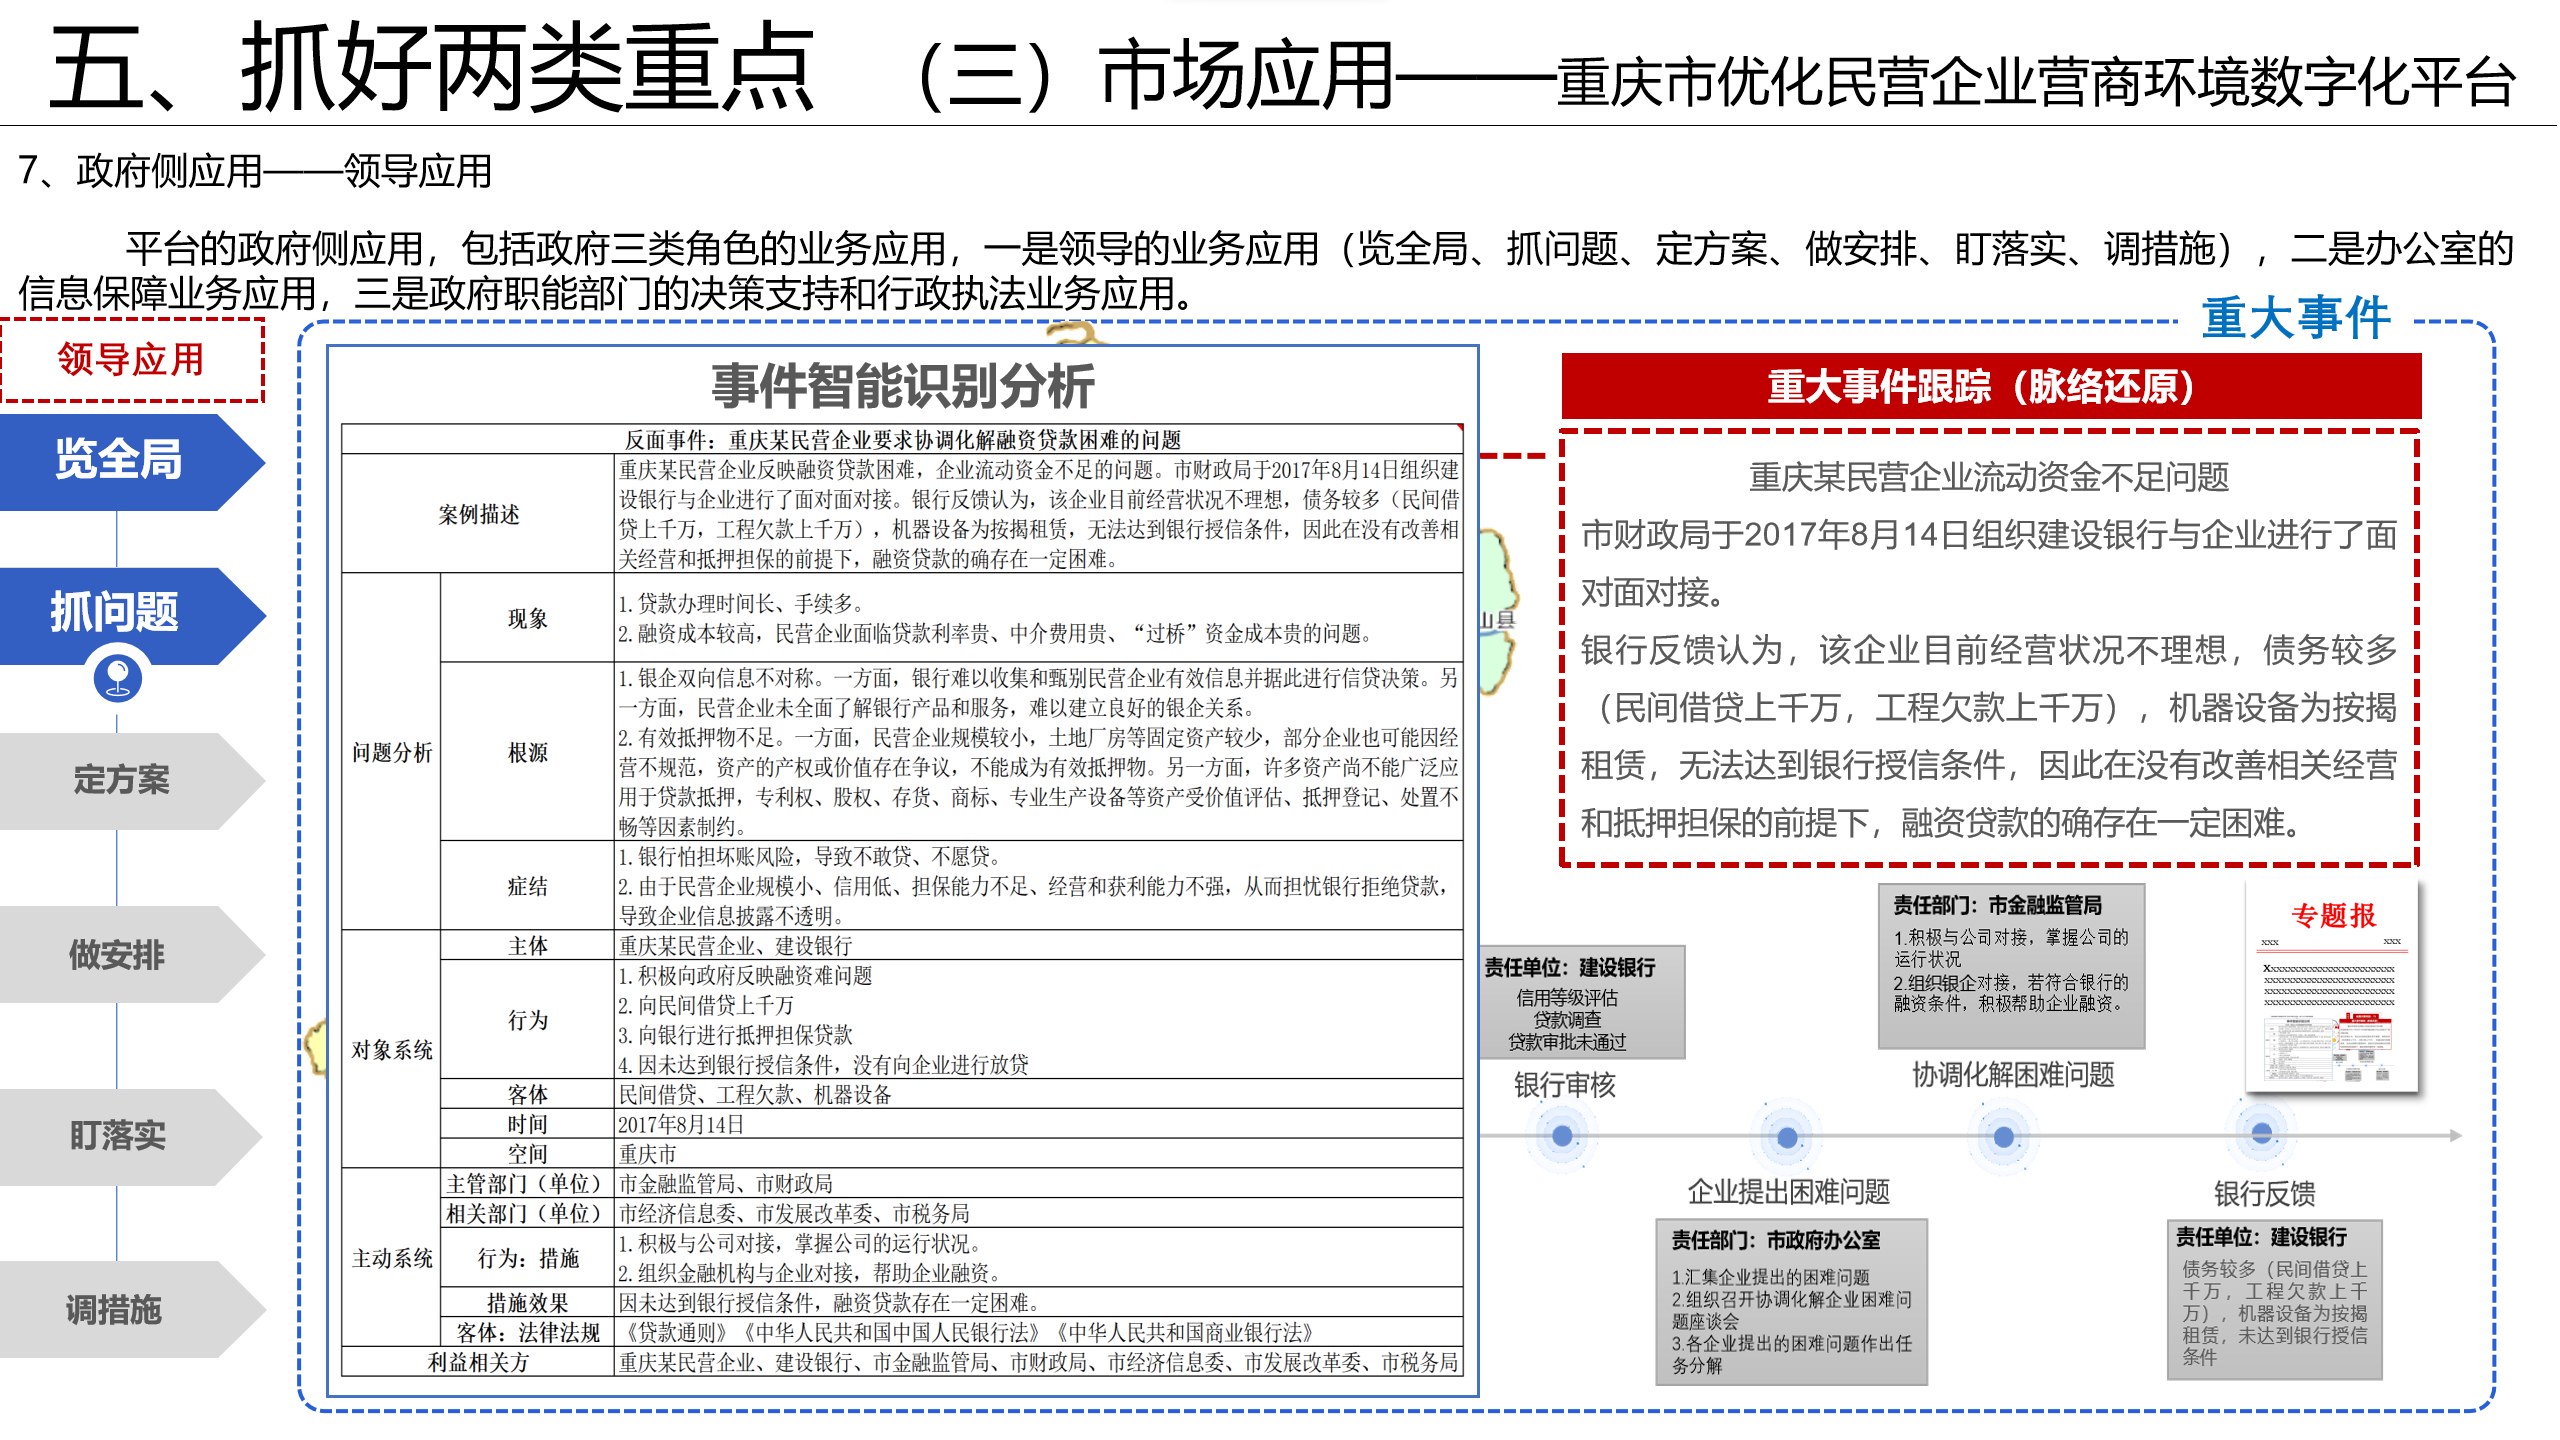Click the 主管部门(单位) row label
The width and height of the screenshot is (2560, 1440).
[528, 1184]
